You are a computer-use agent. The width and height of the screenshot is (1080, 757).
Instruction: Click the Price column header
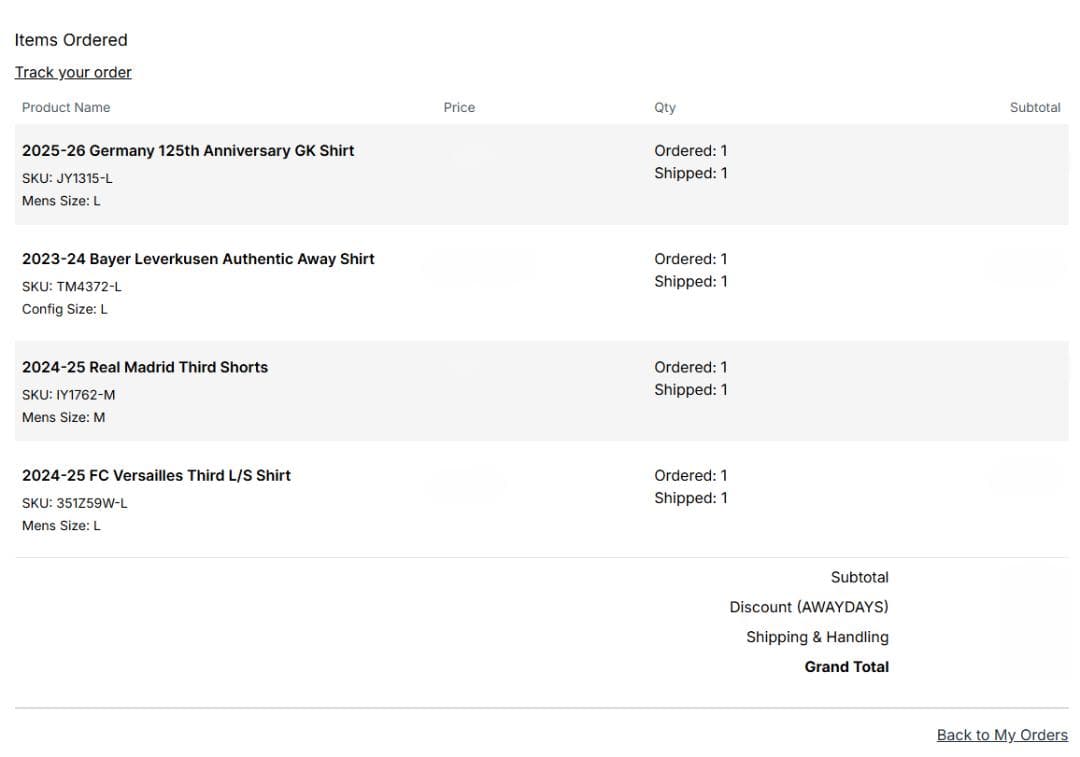coord(459,107)
